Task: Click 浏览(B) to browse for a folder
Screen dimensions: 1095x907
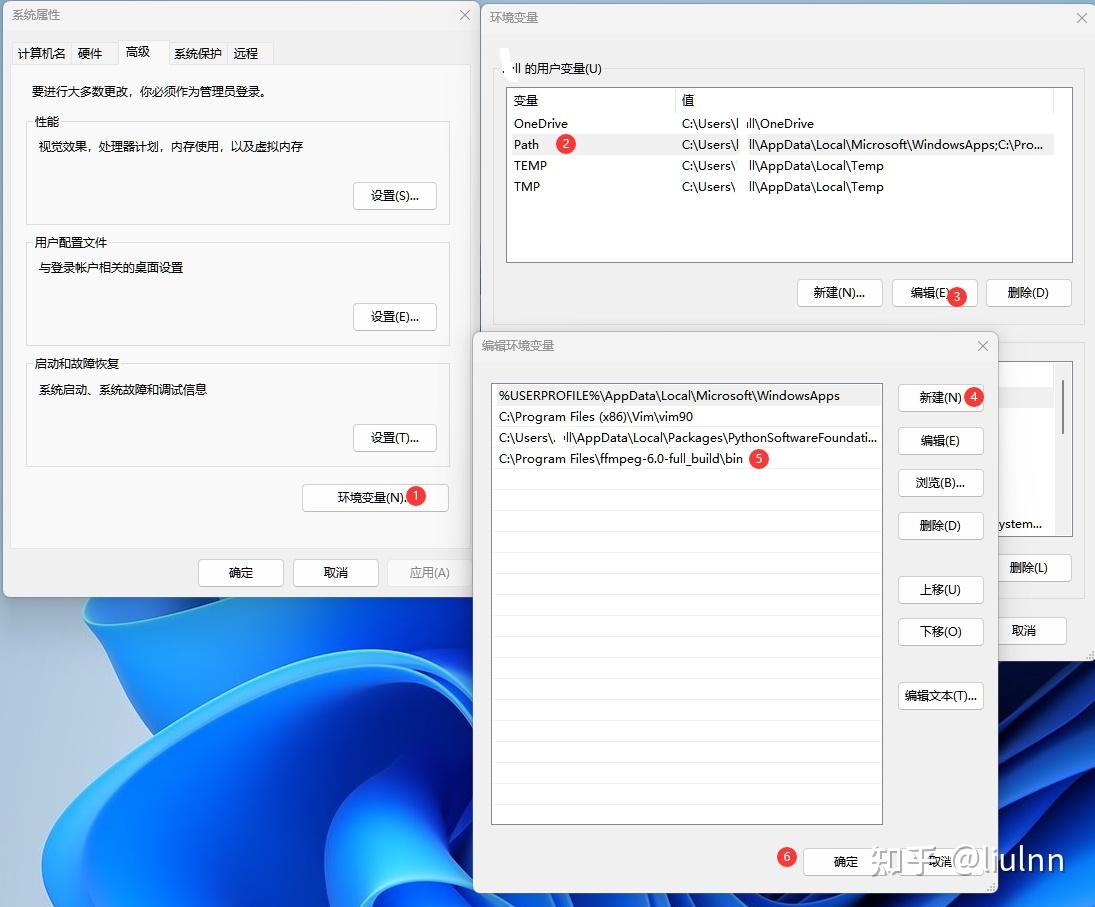Action: tap(940, 483)
